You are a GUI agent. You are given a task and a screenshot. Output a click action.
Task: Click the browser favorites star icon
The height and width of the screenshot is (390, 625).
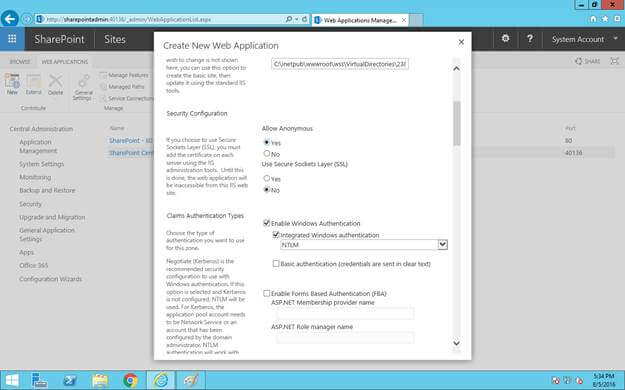[605, 19]
